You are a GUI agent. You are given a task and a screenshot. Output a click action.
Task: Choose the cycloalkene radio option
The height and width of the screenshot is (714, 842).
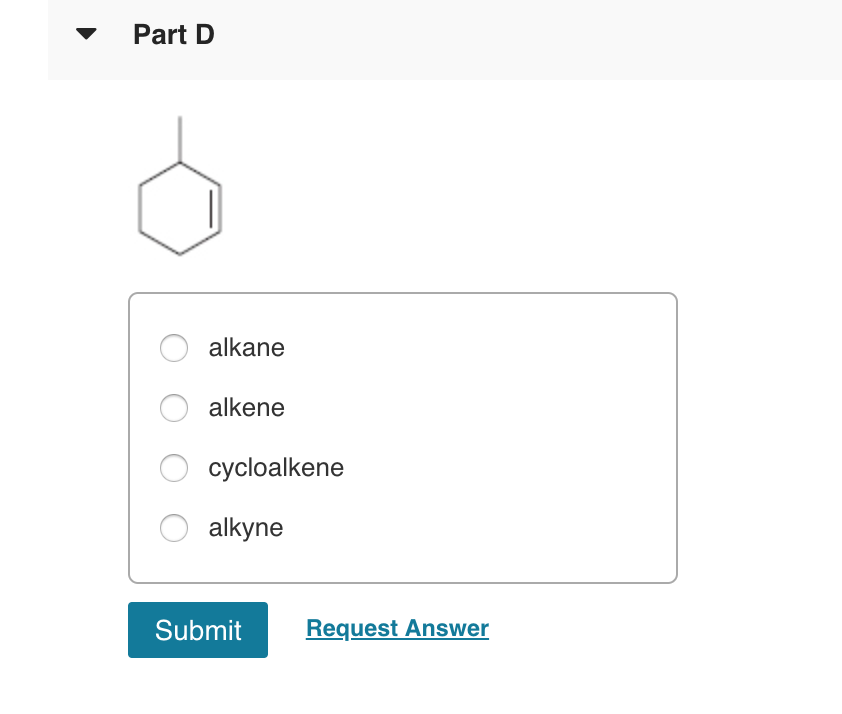point(174,468)
